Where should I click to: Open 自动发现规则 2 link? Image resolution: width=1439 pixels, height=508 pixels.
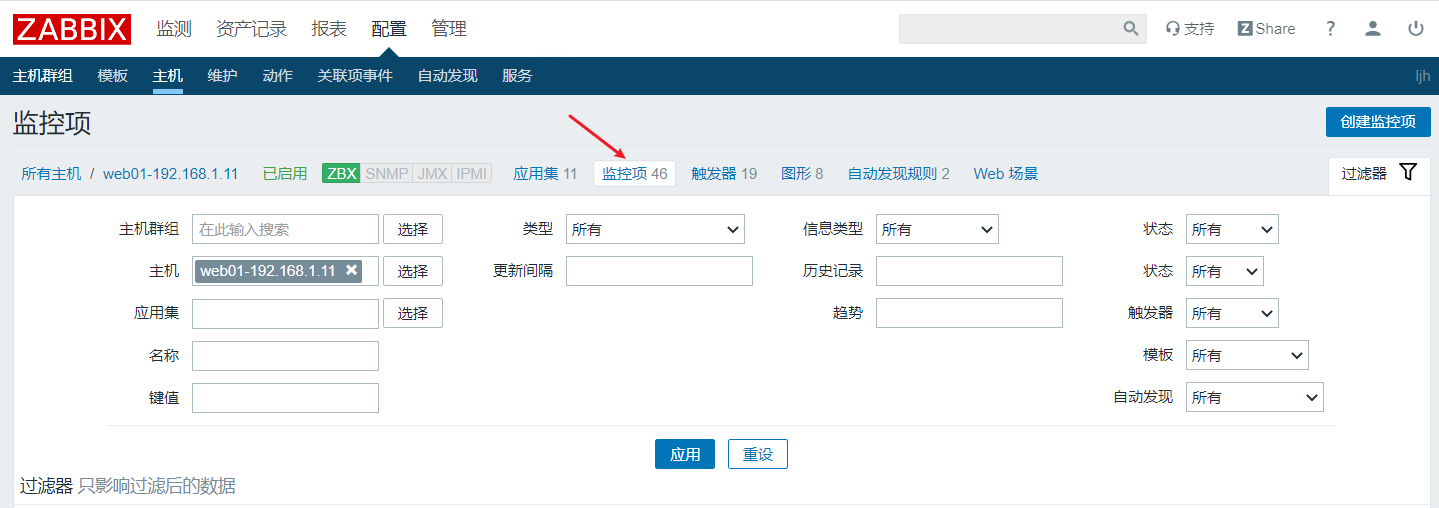point(899,174)
